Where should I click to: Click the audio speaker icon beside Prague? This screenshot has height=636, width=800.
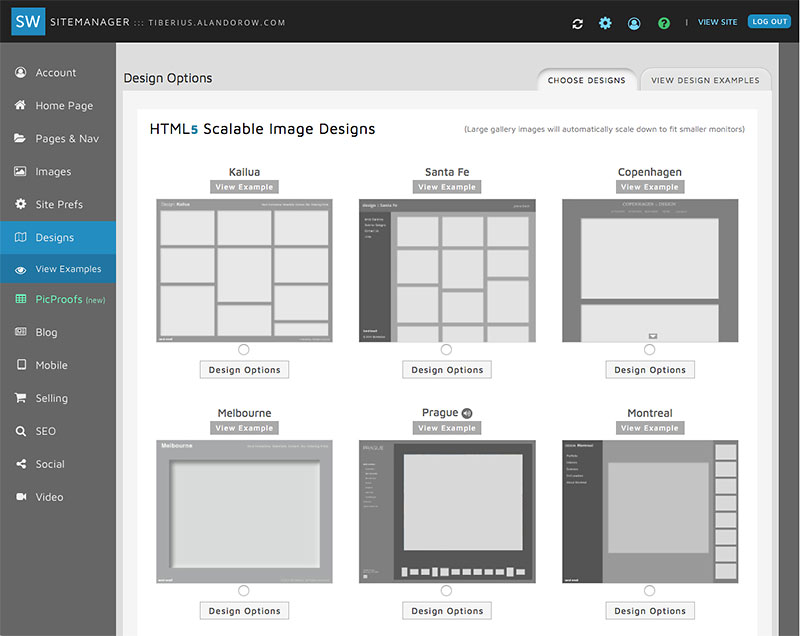click(467, 413)
